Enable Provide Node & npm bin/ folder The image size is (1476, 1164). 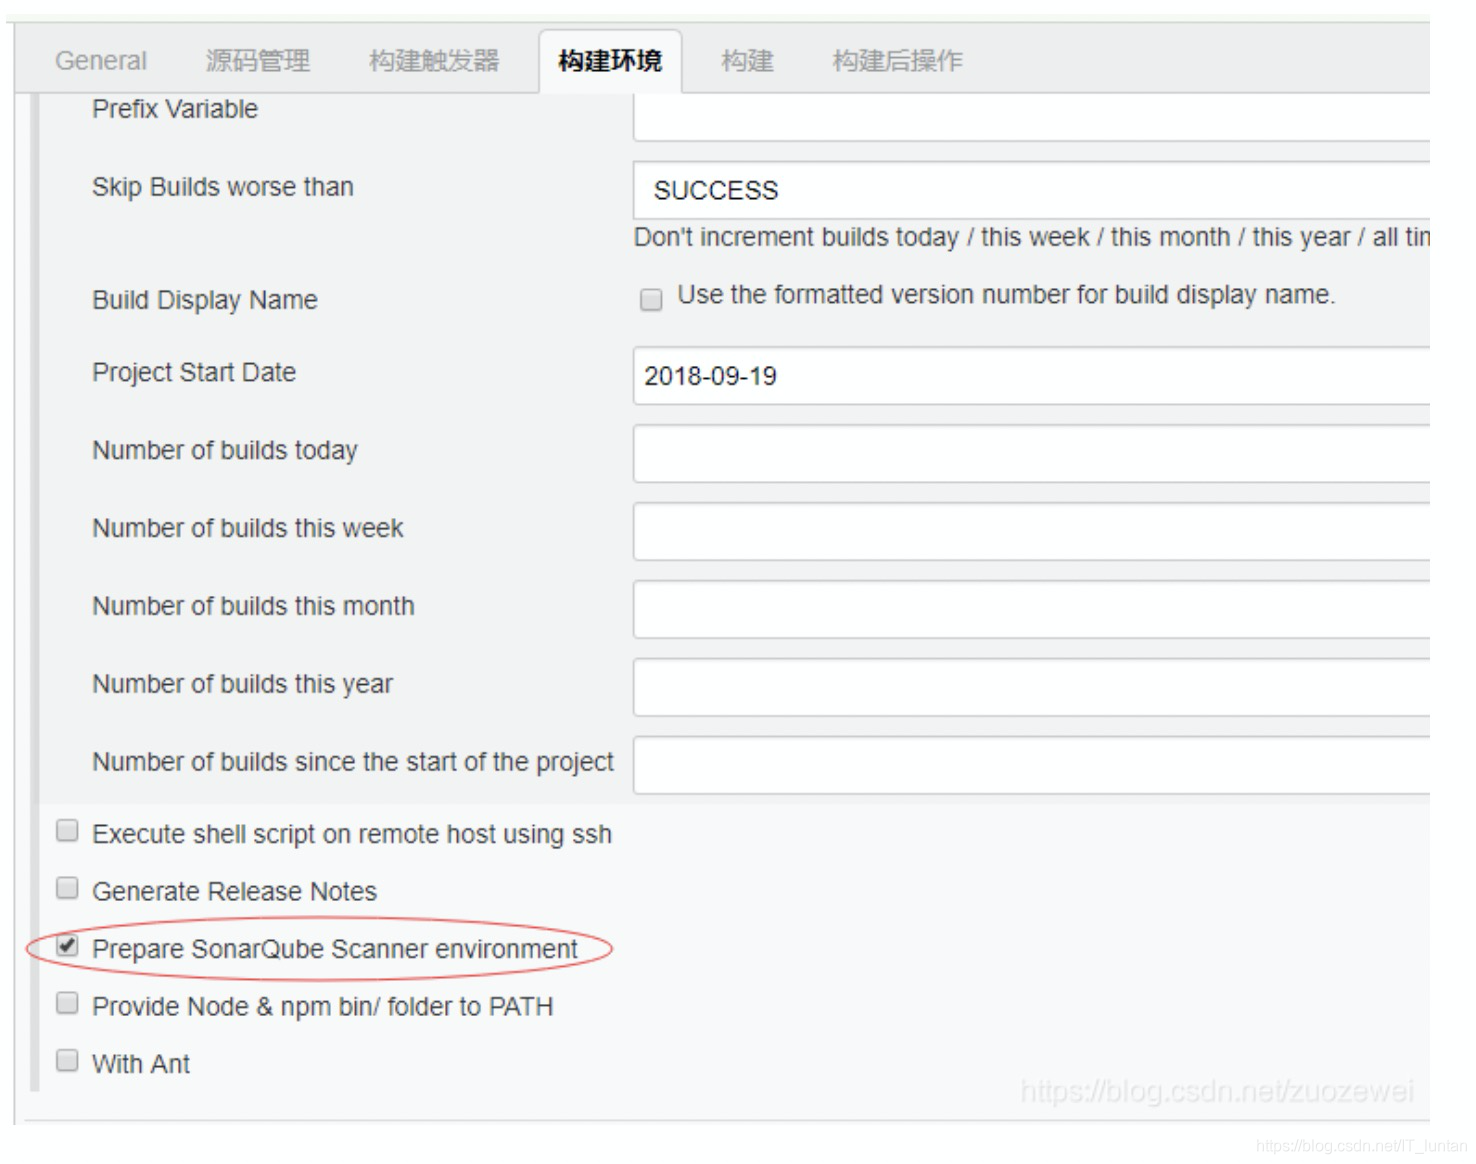tap(67, 1003)
